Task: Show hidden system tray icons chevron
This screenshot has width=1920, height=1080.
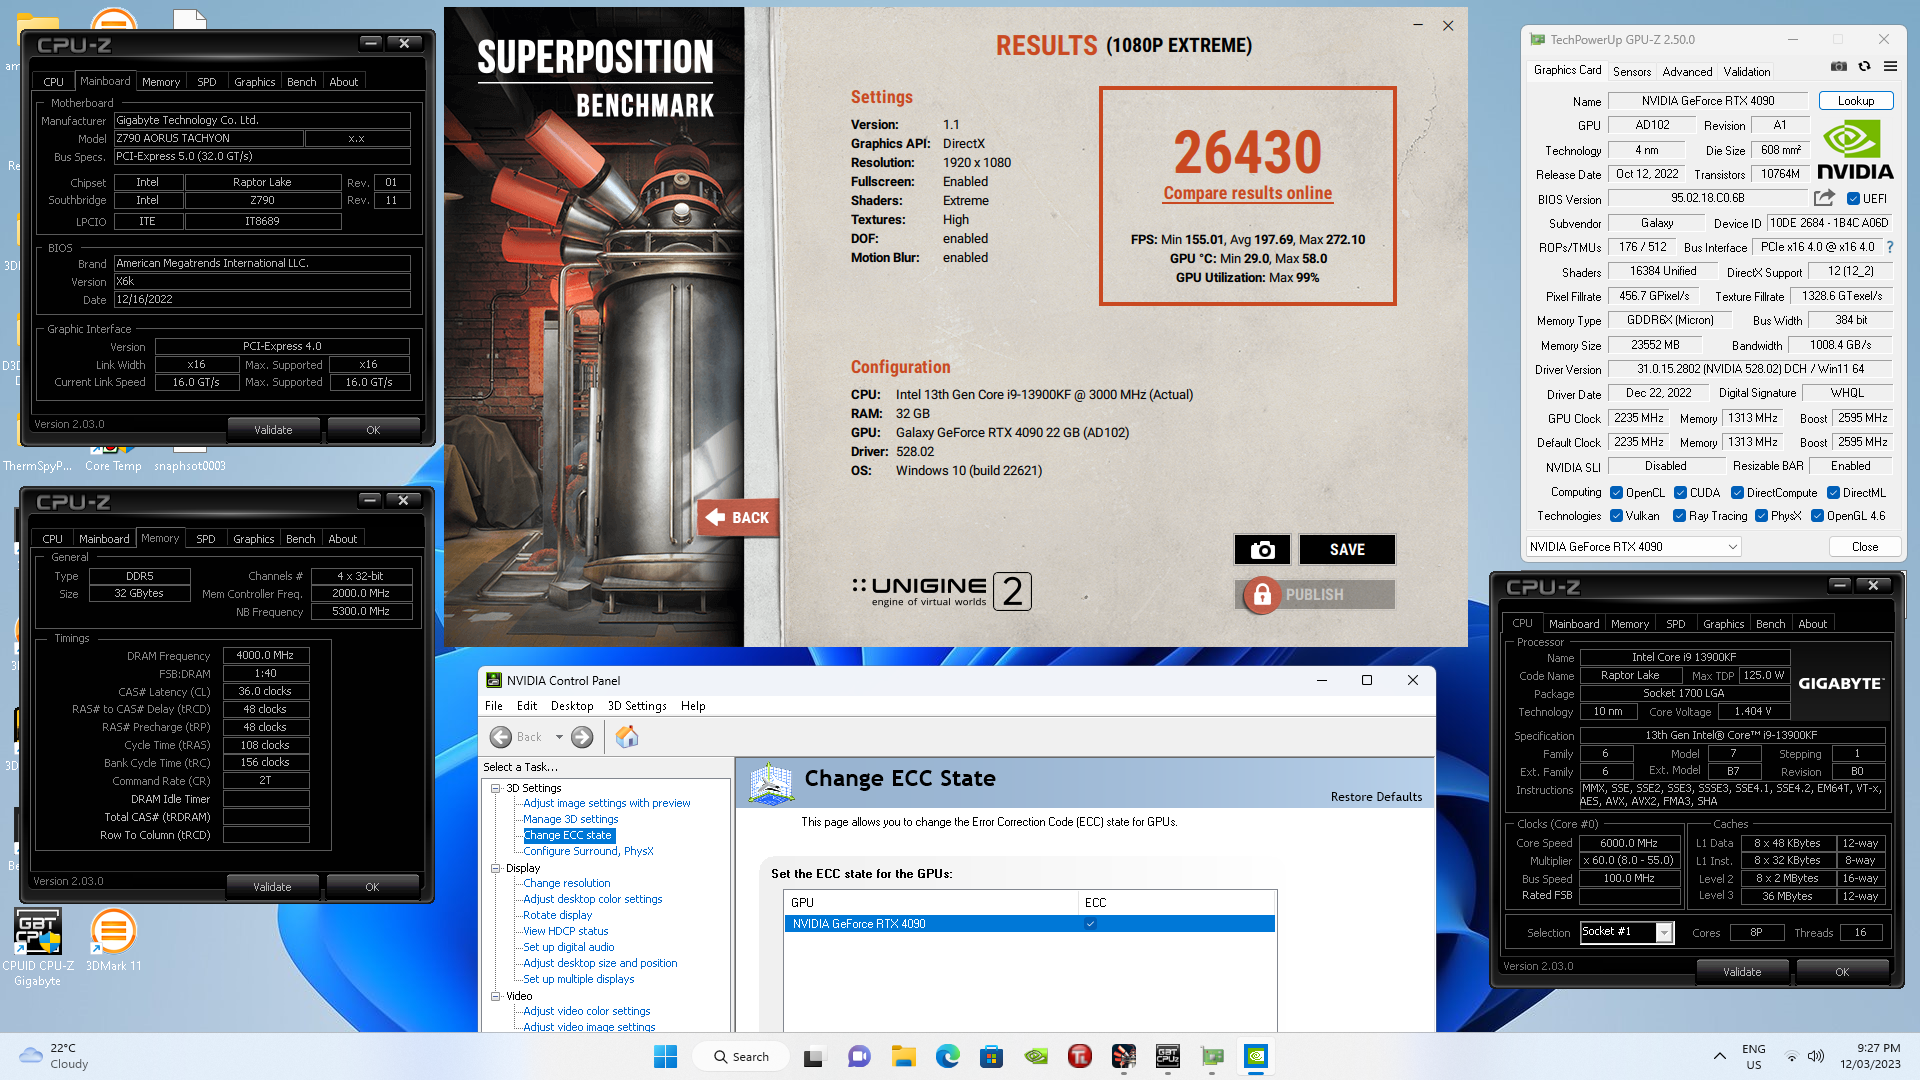Action: (x=1719, y=1056)
